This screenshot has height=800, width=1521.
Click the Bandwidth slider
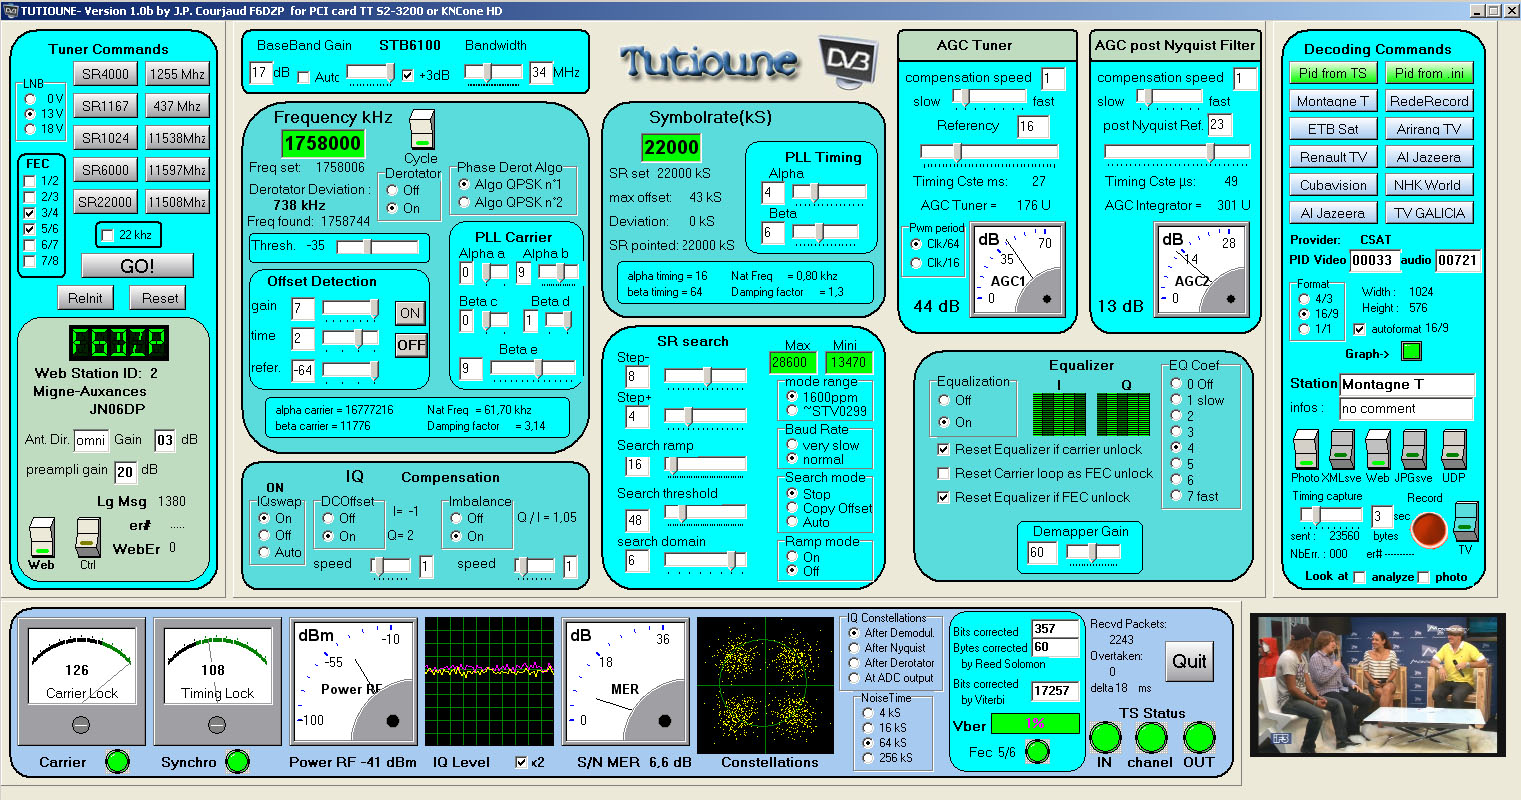(x=493, y=73)
